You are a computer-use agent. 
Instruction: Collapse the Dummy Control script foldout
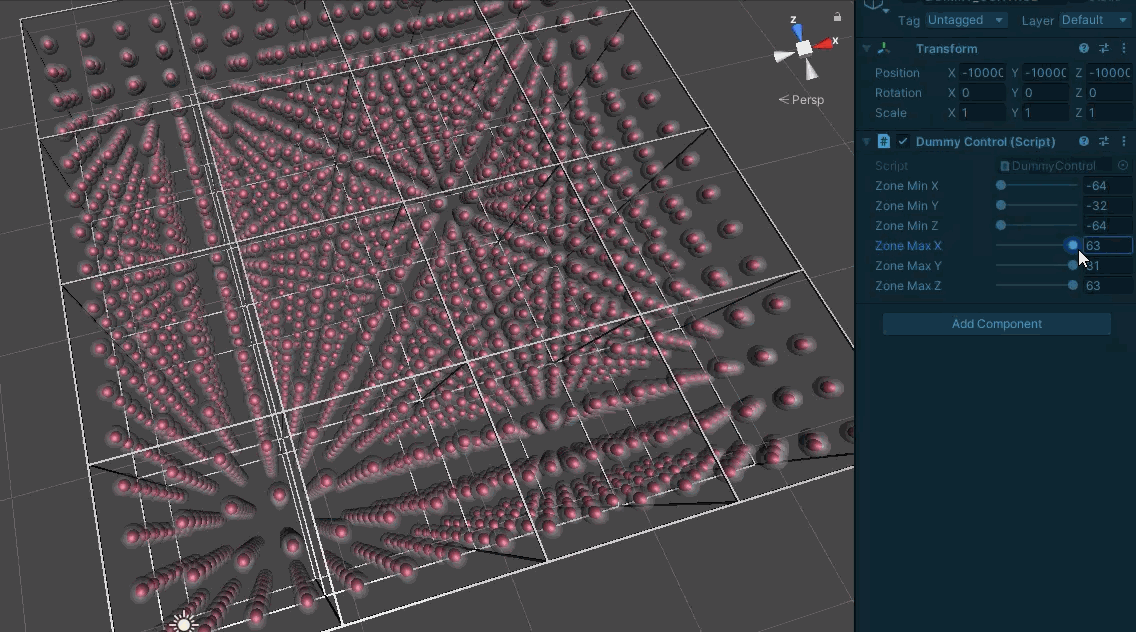click(x=866, y=141)
